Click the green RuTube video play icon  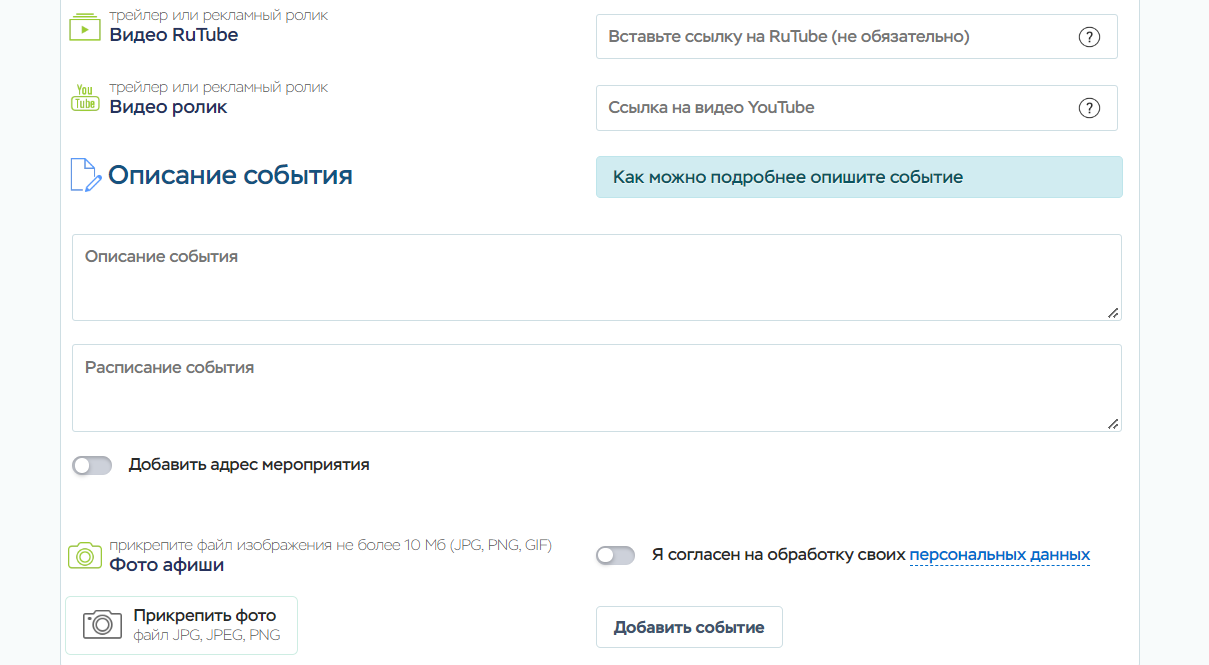pos(85,27)
